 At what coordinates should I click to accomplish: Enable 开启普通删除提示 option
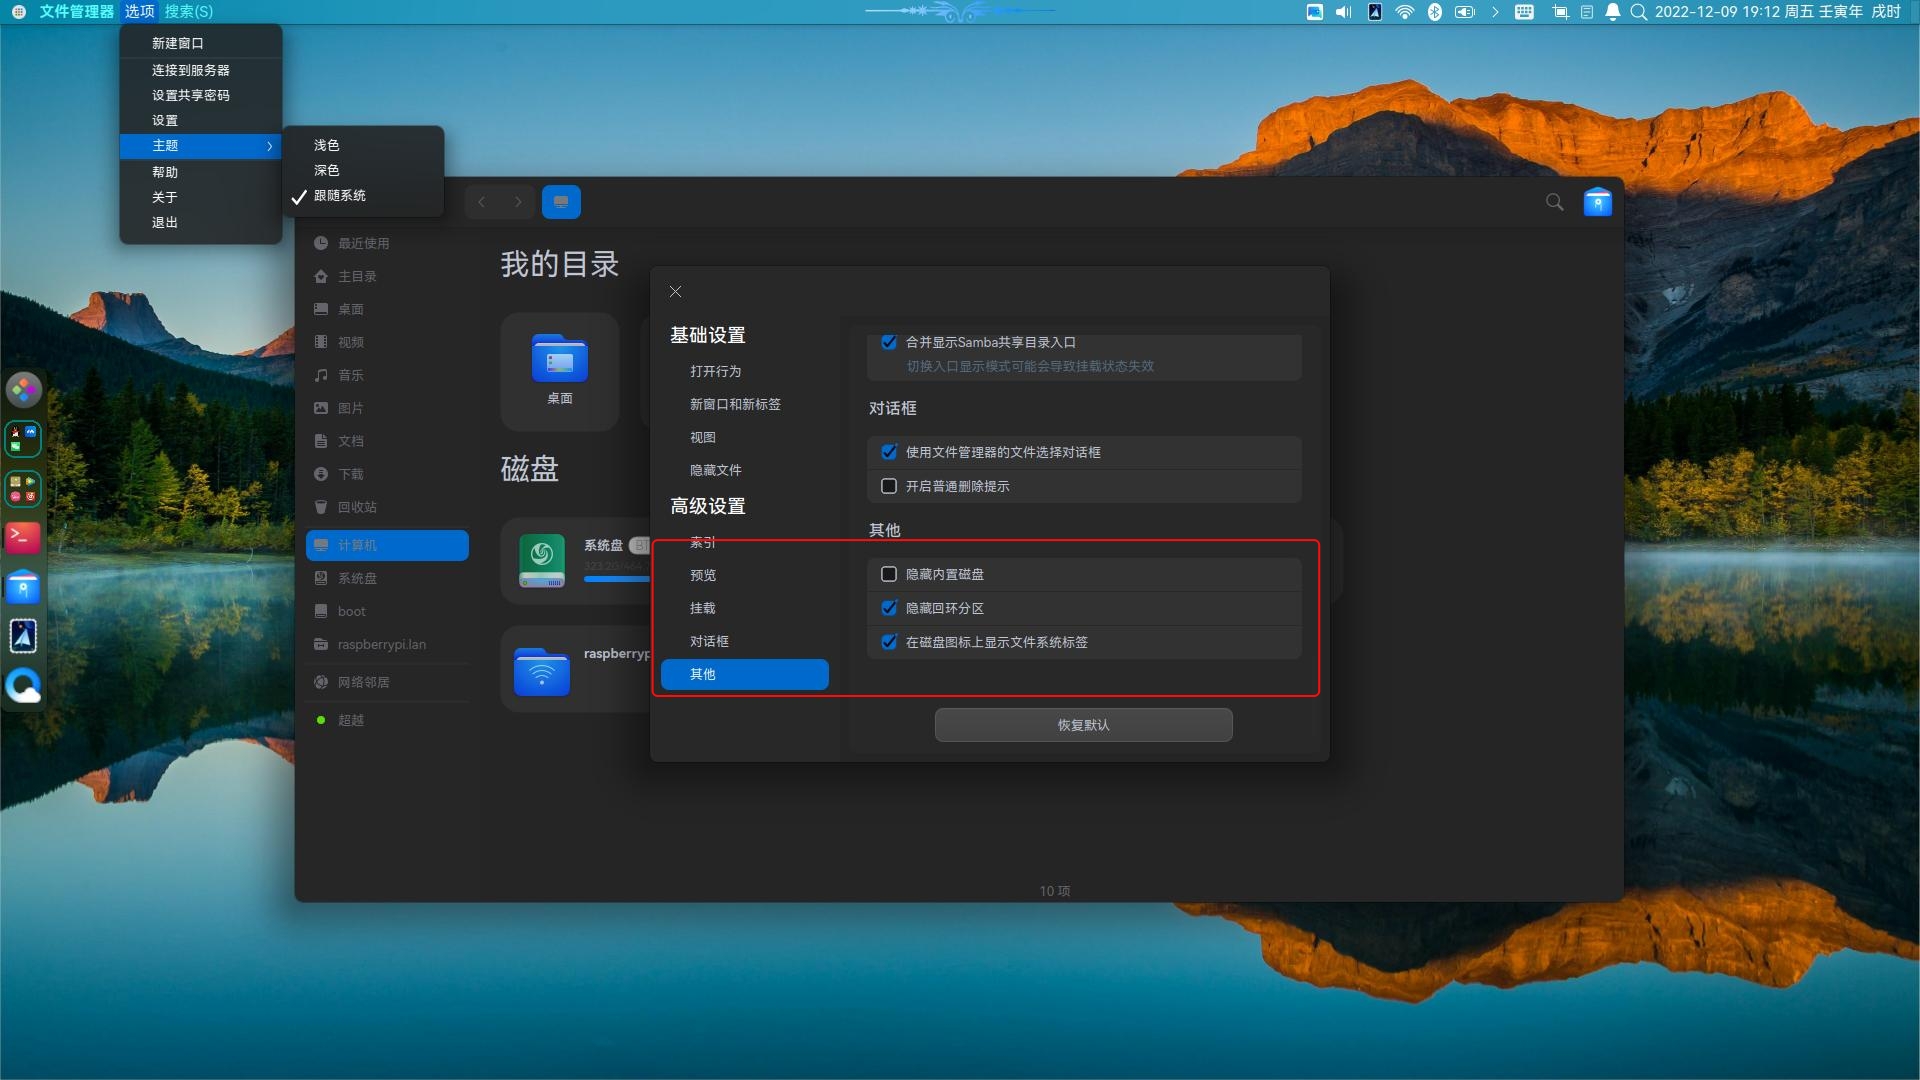point(889,486)
